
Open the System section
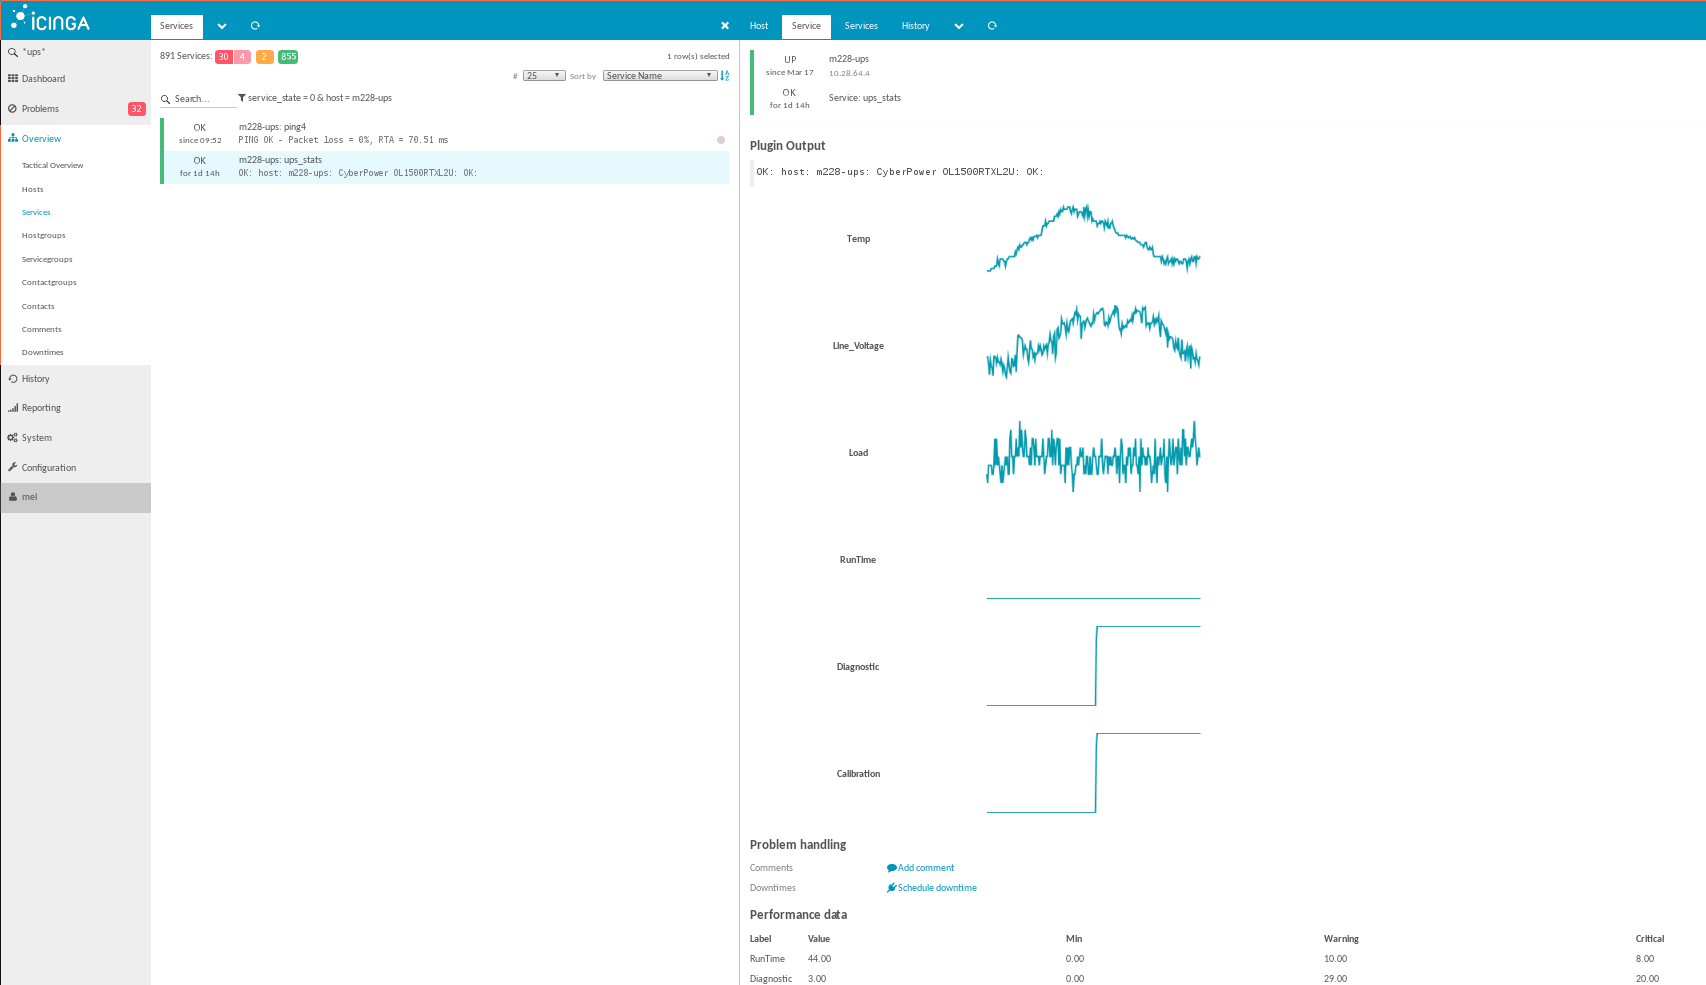click(36, 438)
